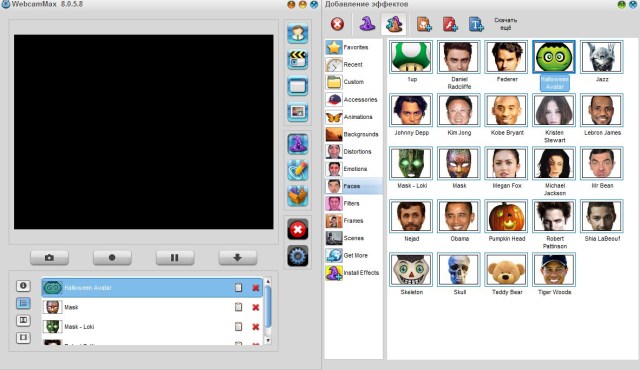Select the Distortions category
Screen dimensions: 640x370
(x=354, y=151)
